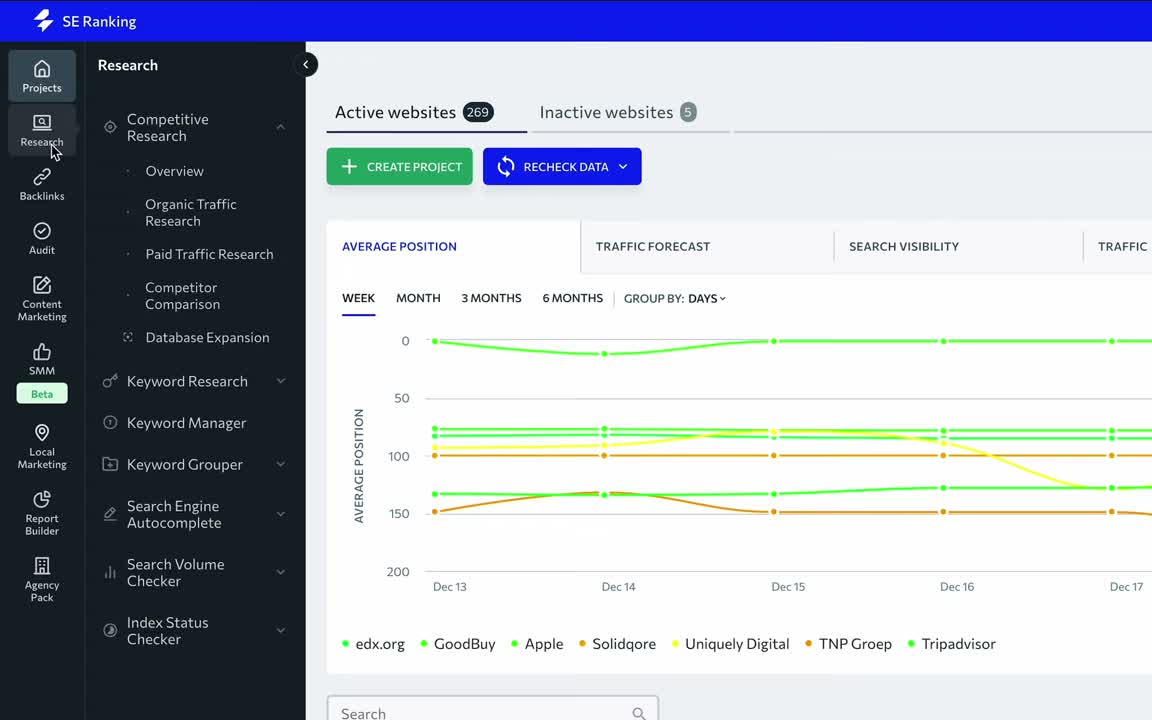Click the Keyword Manager icon

(110, 422)
